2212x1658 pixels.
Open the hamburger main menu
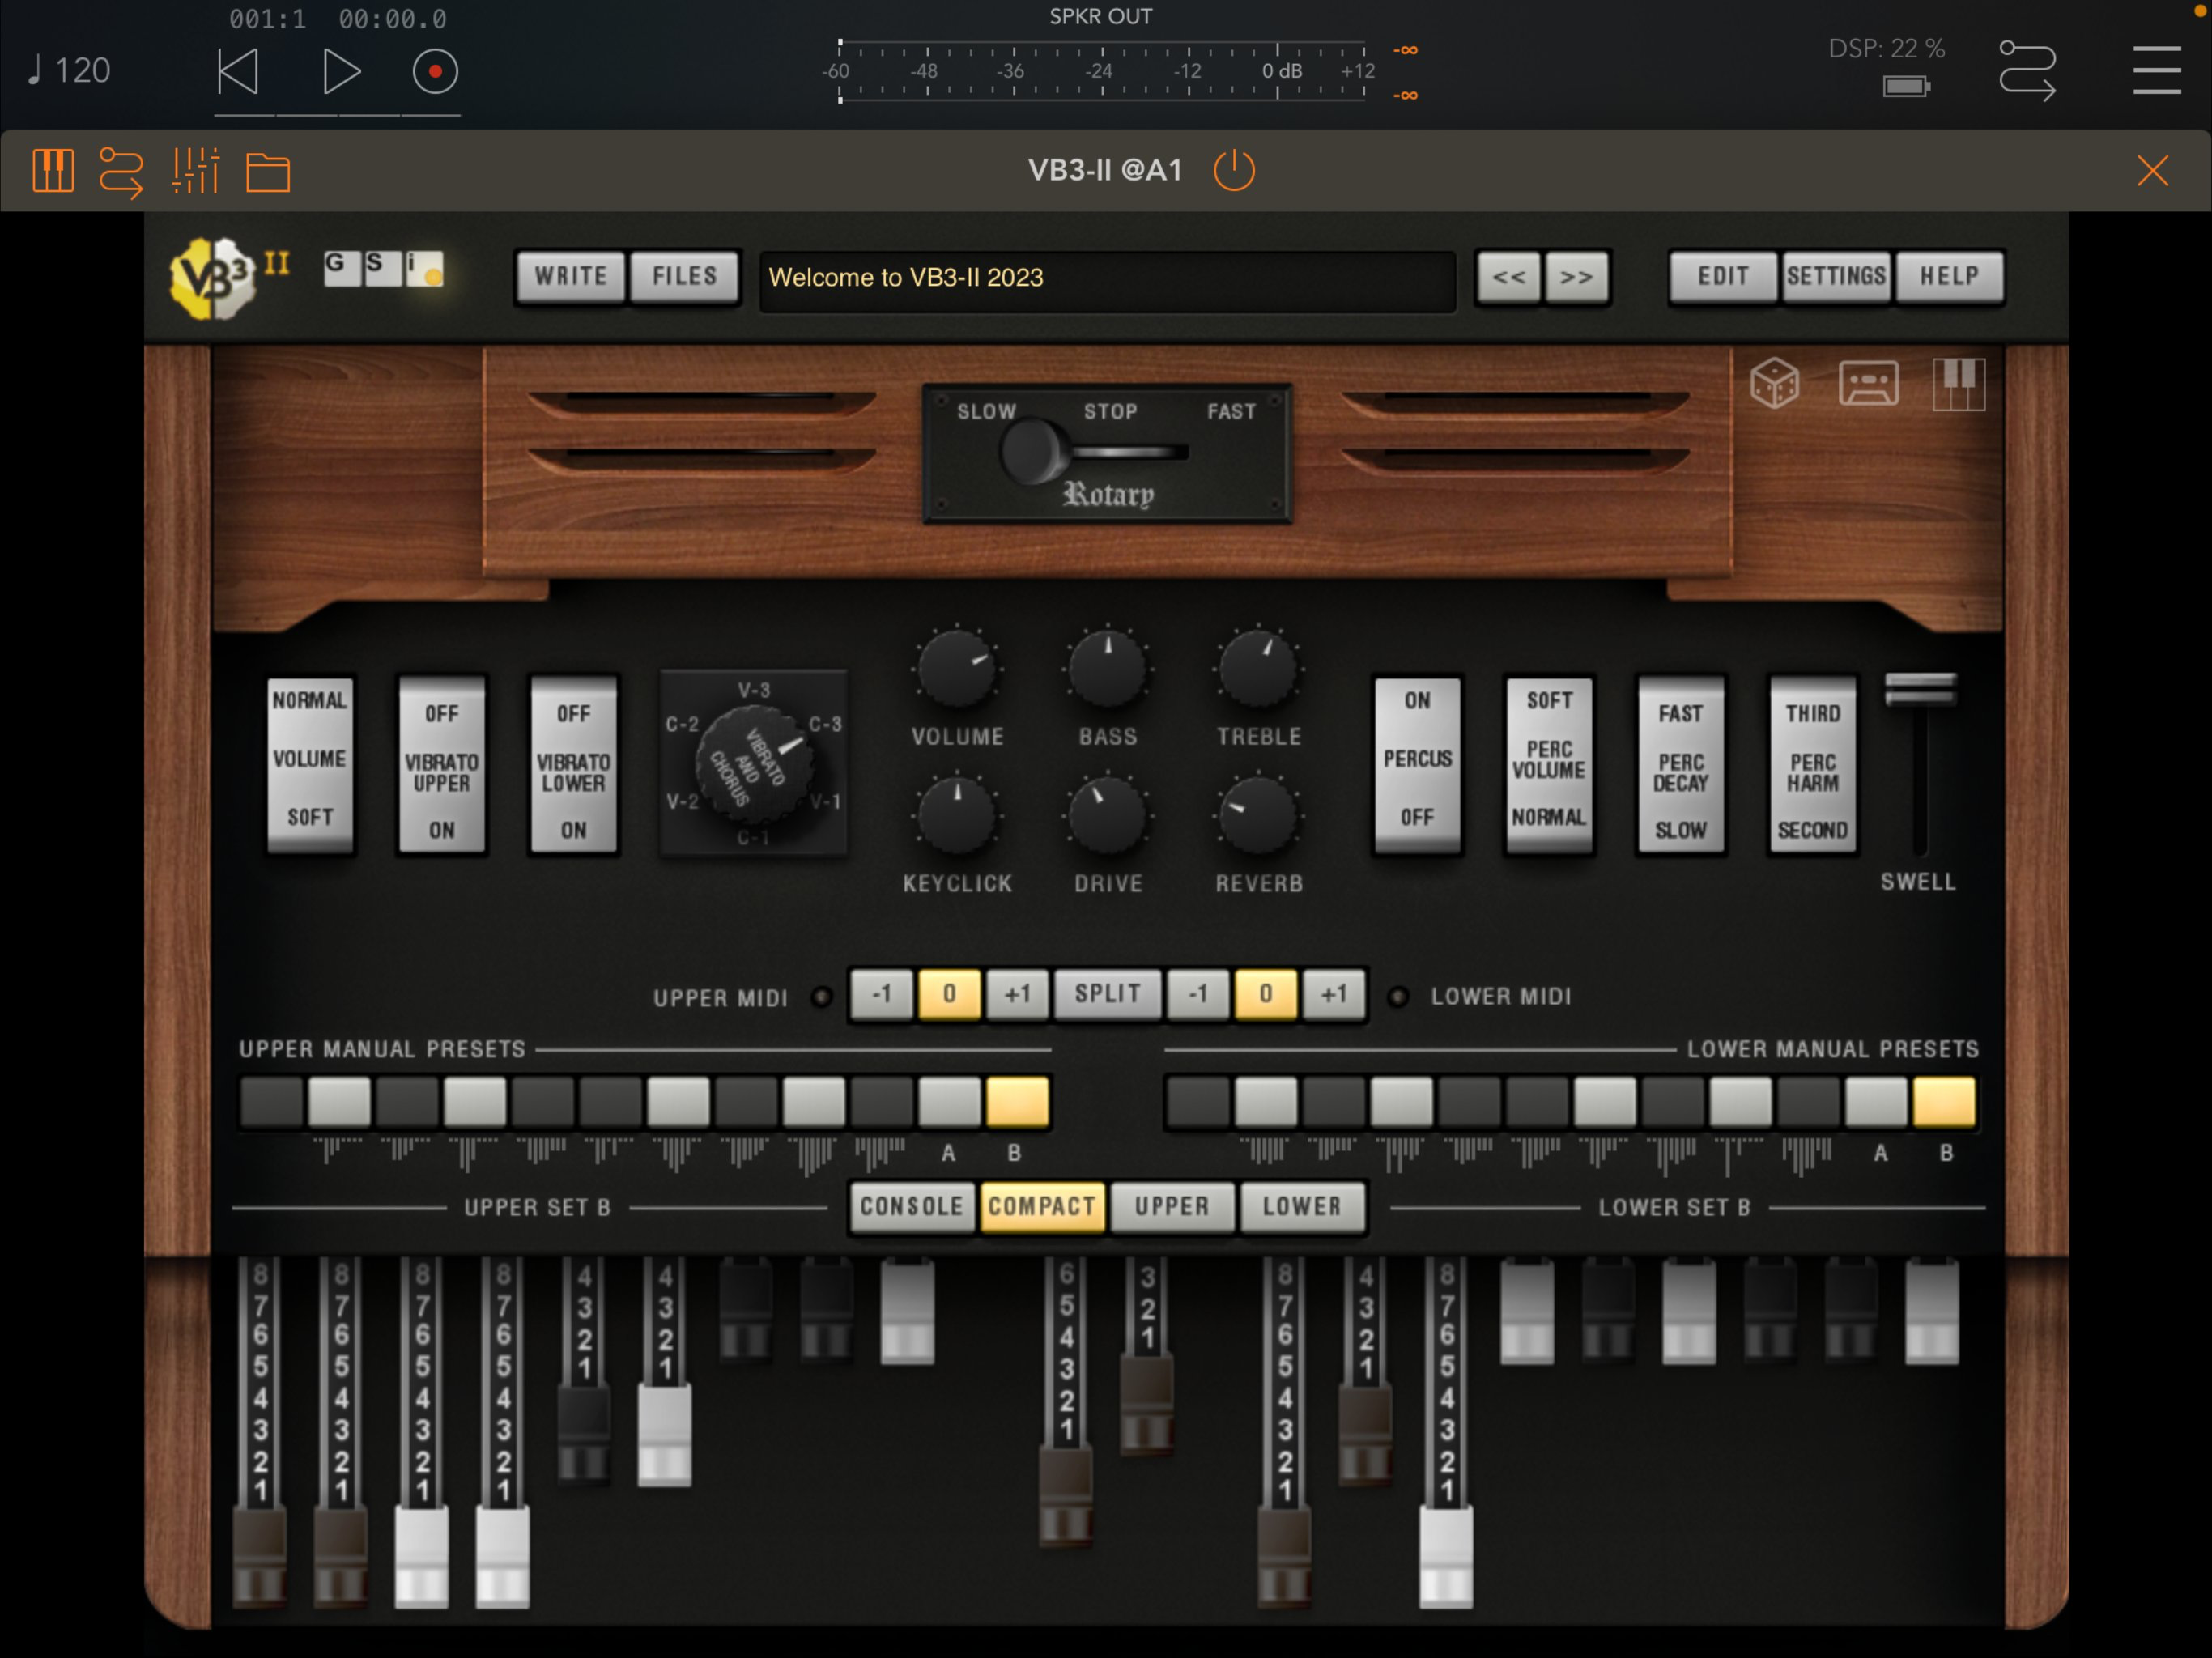2156,70
